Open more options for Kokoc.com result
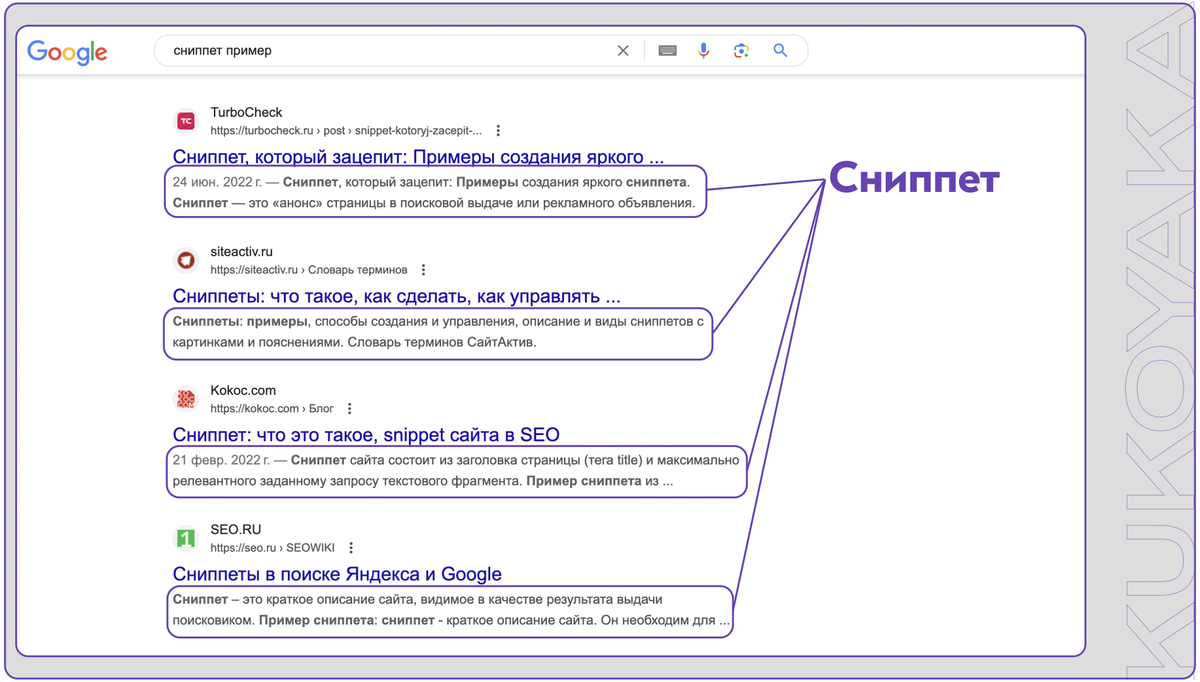1200x682 pixels. point(349,409)
